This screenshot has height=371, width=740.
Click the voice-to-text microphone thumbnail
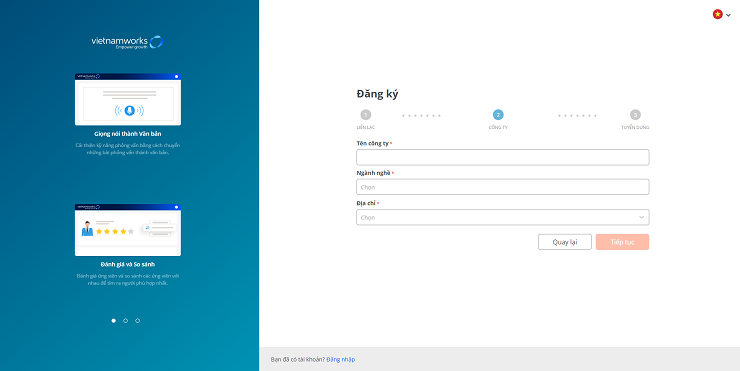127,99
